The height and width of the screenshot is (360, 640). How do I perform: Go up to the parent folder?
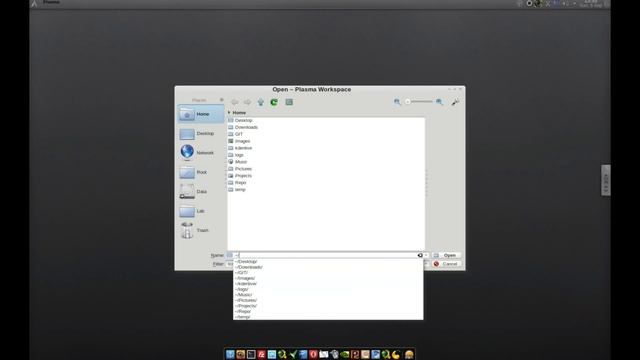coord(260,102)
